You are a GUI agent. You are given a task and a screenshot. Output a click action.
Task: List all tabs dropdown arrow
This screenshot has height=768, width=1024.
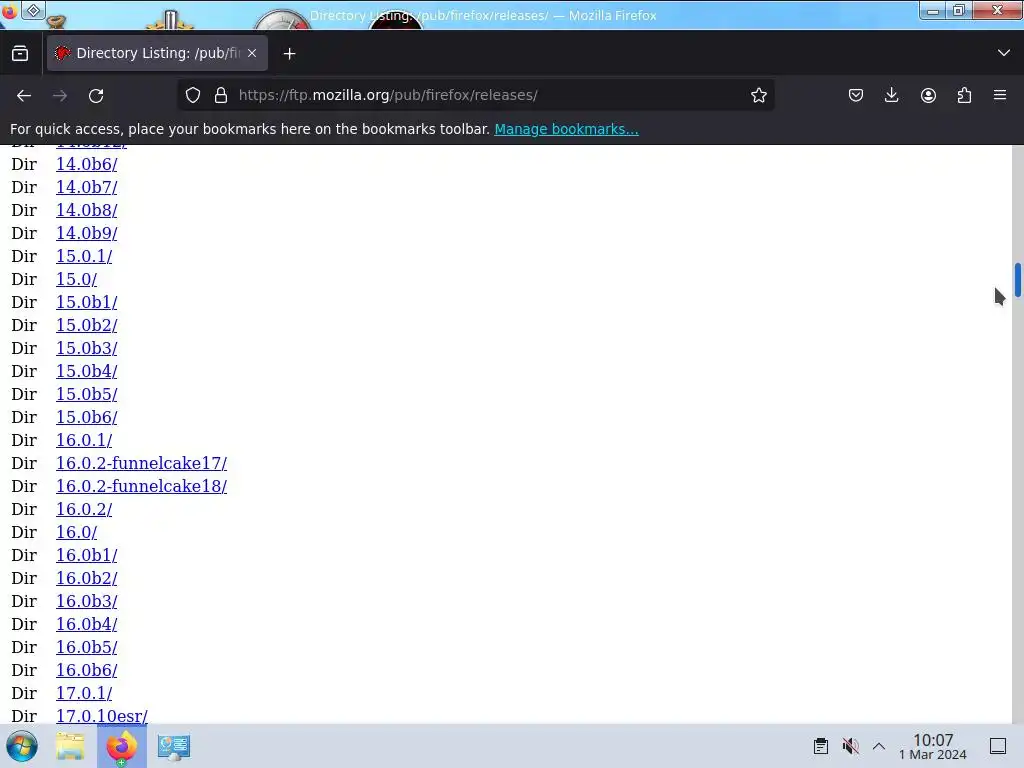point(1004,53)
